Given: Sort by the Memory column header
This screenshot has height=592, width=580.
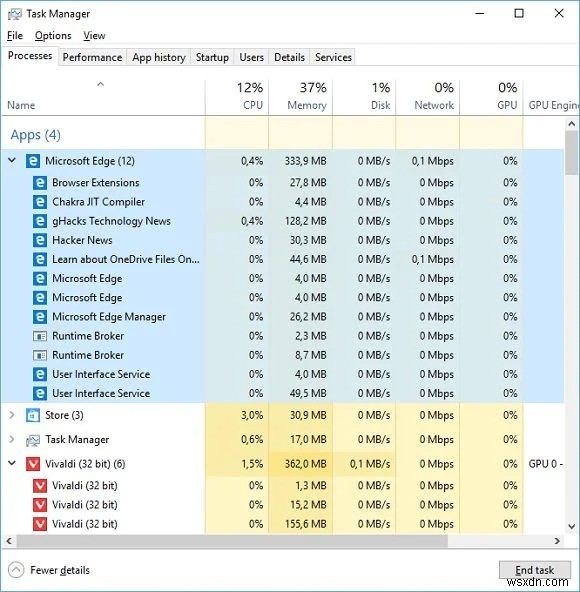Looking at the screenshot, I should 301,97.
